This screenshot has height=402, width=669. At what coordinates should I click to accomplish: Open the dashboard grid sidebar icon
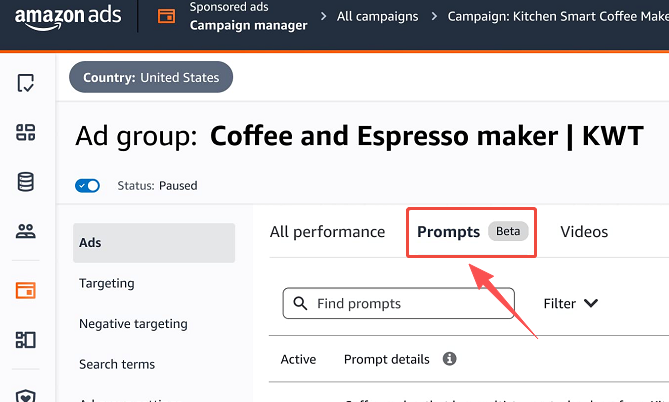pos(26,133)
